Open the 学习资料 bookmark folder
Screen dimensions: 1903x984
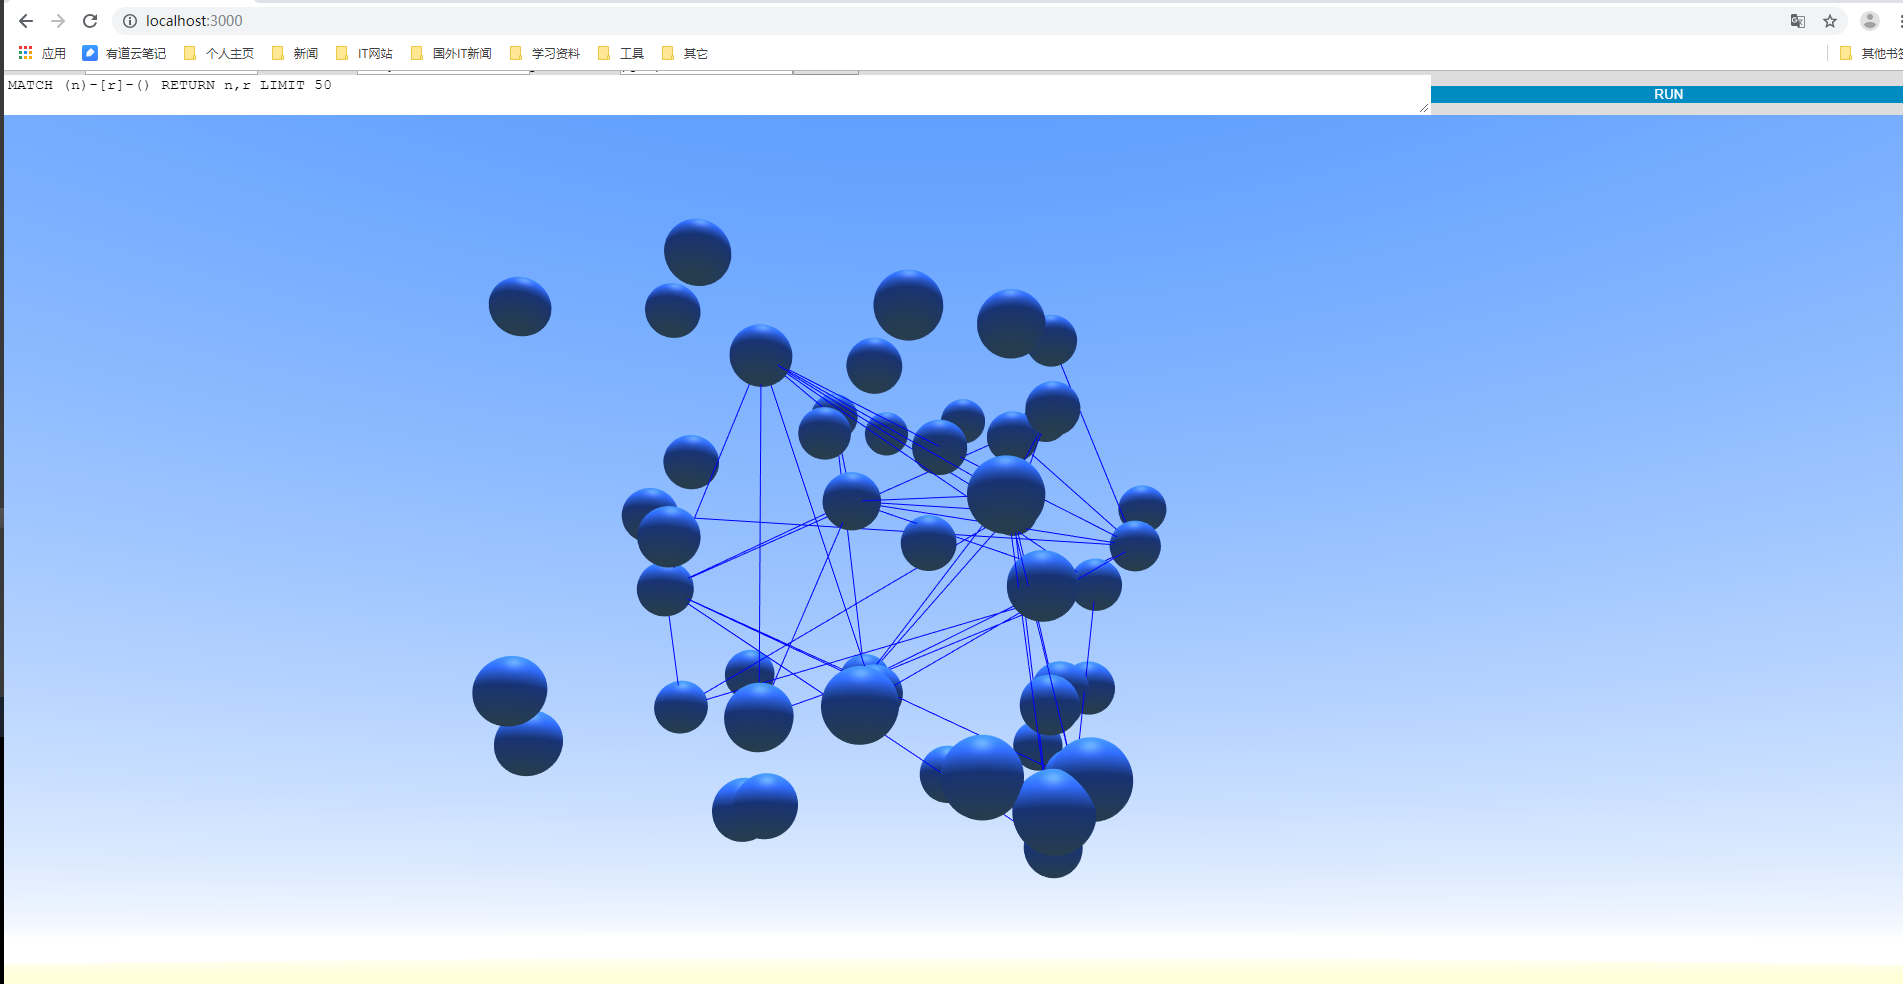coord(545,53)
